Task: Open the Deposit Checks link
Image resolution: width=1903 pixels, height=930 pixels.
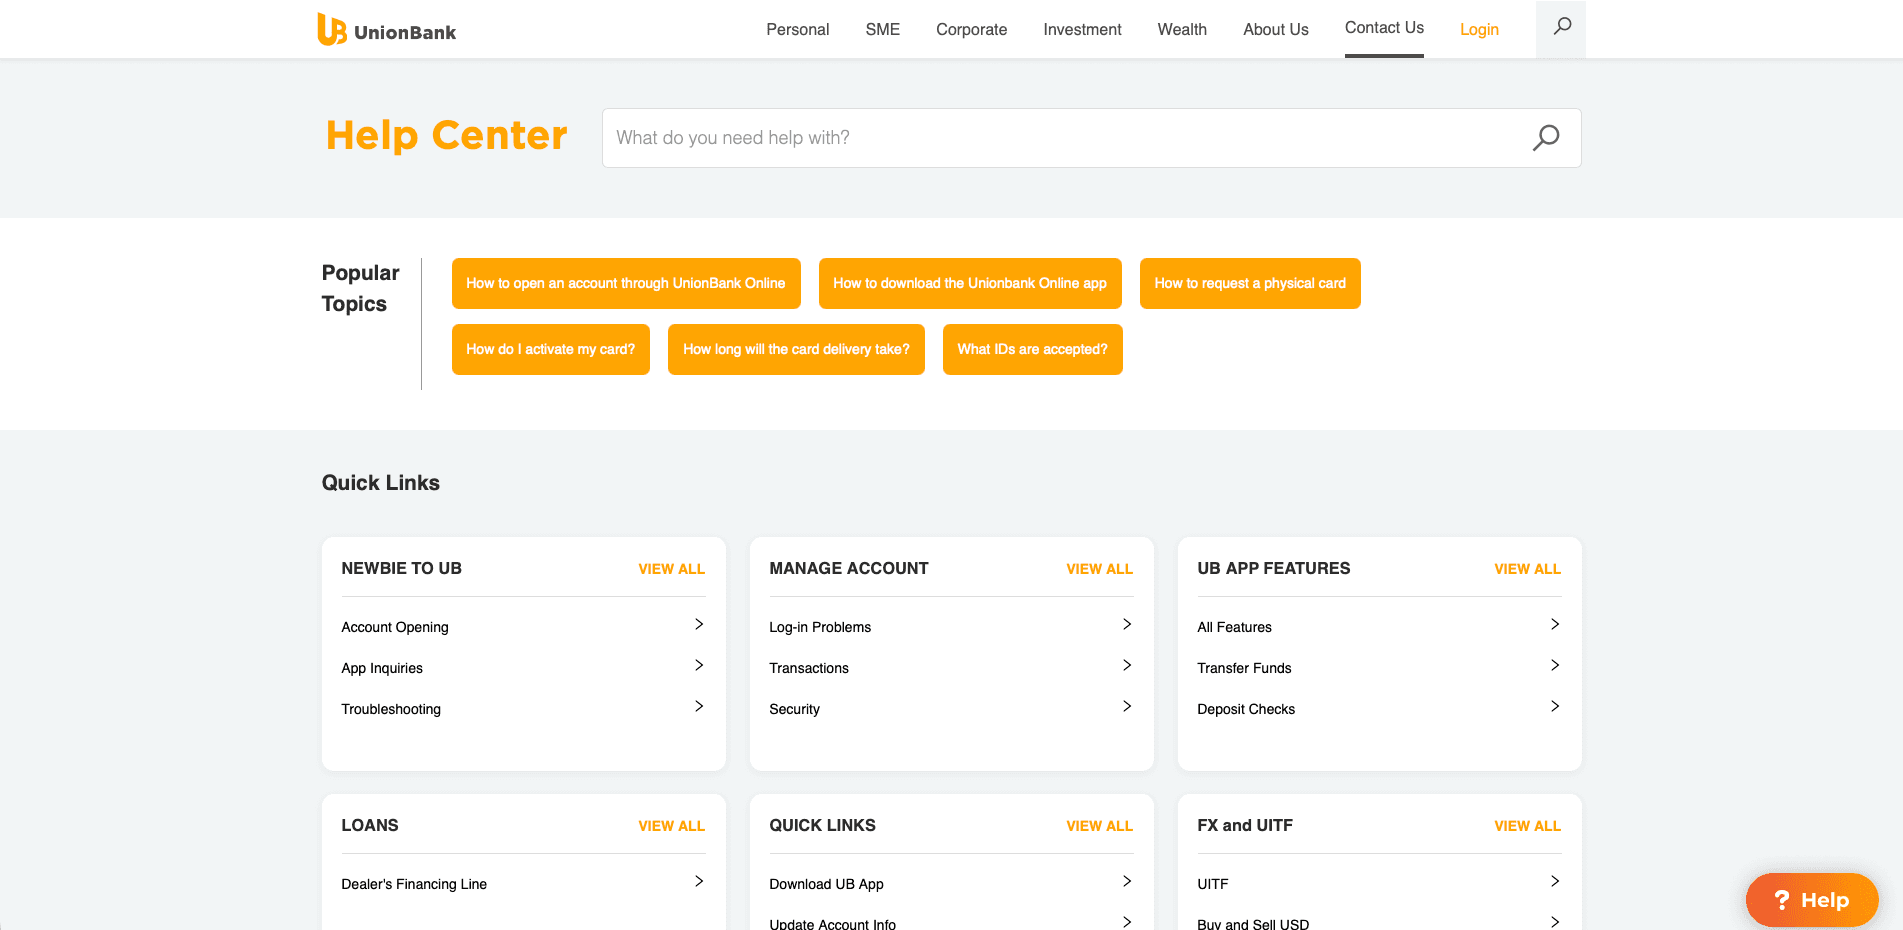Action: point(1246,709)
